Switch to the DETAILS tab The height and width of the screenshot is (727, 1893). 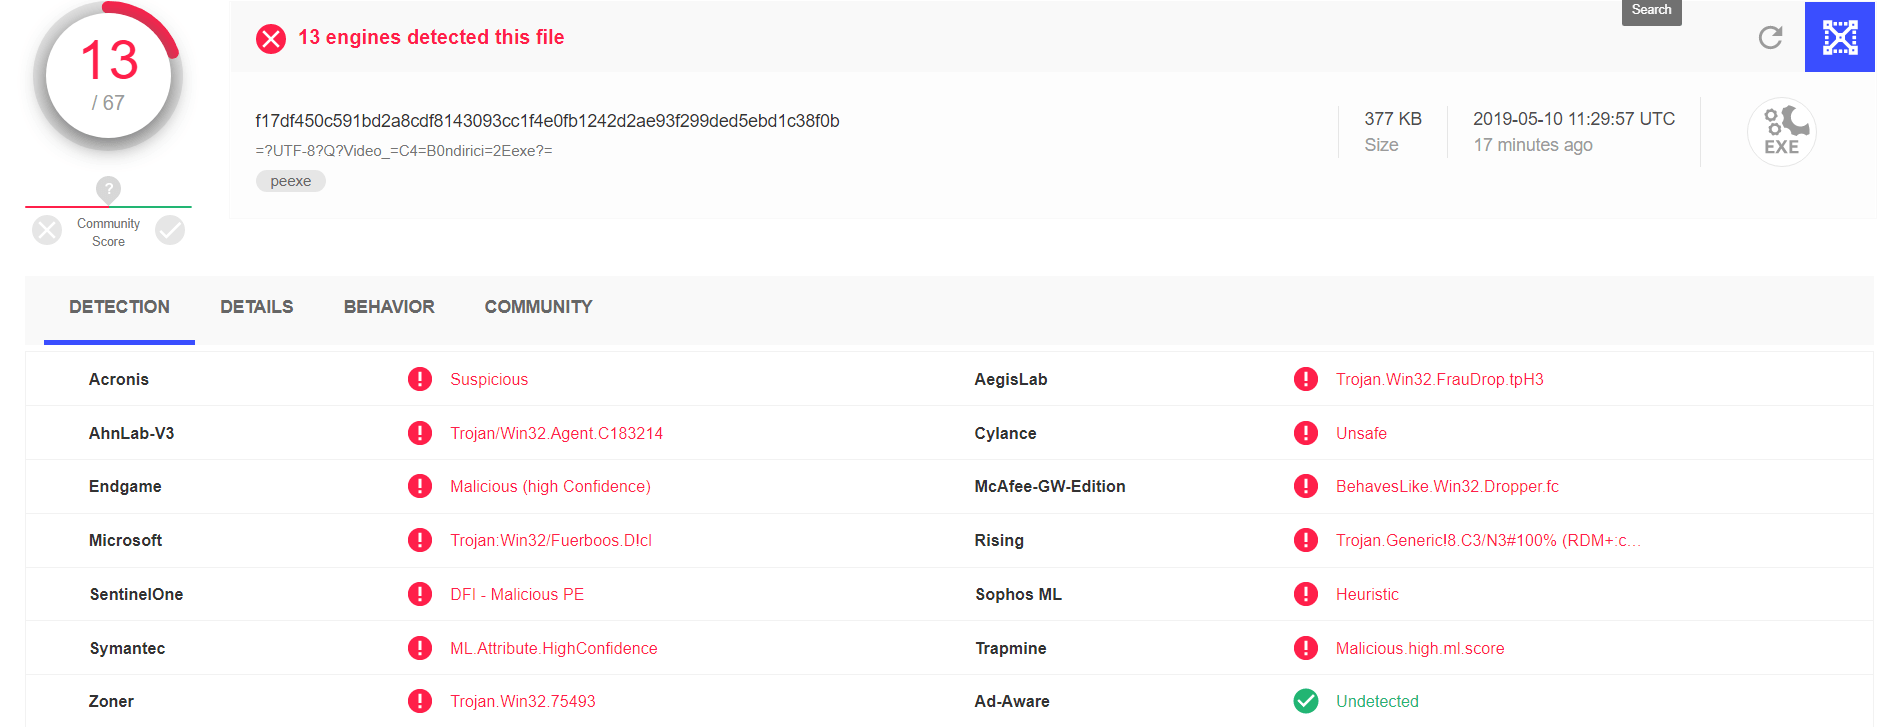(x=257, y=307)
